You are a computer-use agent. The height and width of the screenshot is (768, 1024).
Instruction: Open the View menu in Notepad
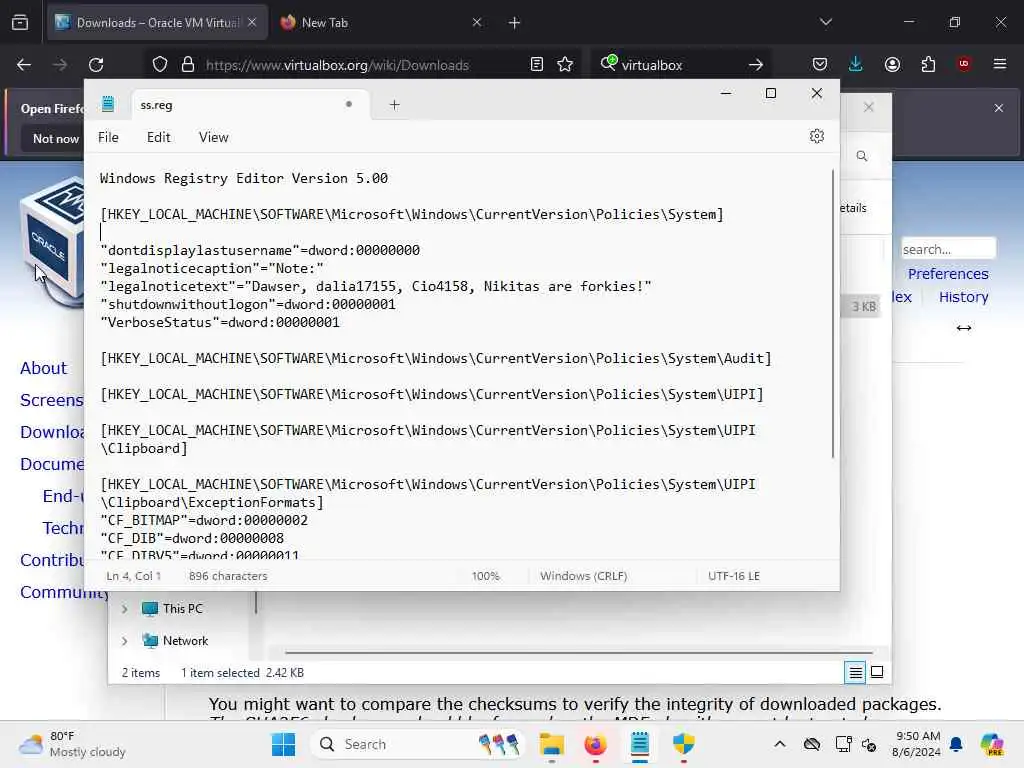coord(214,137)
